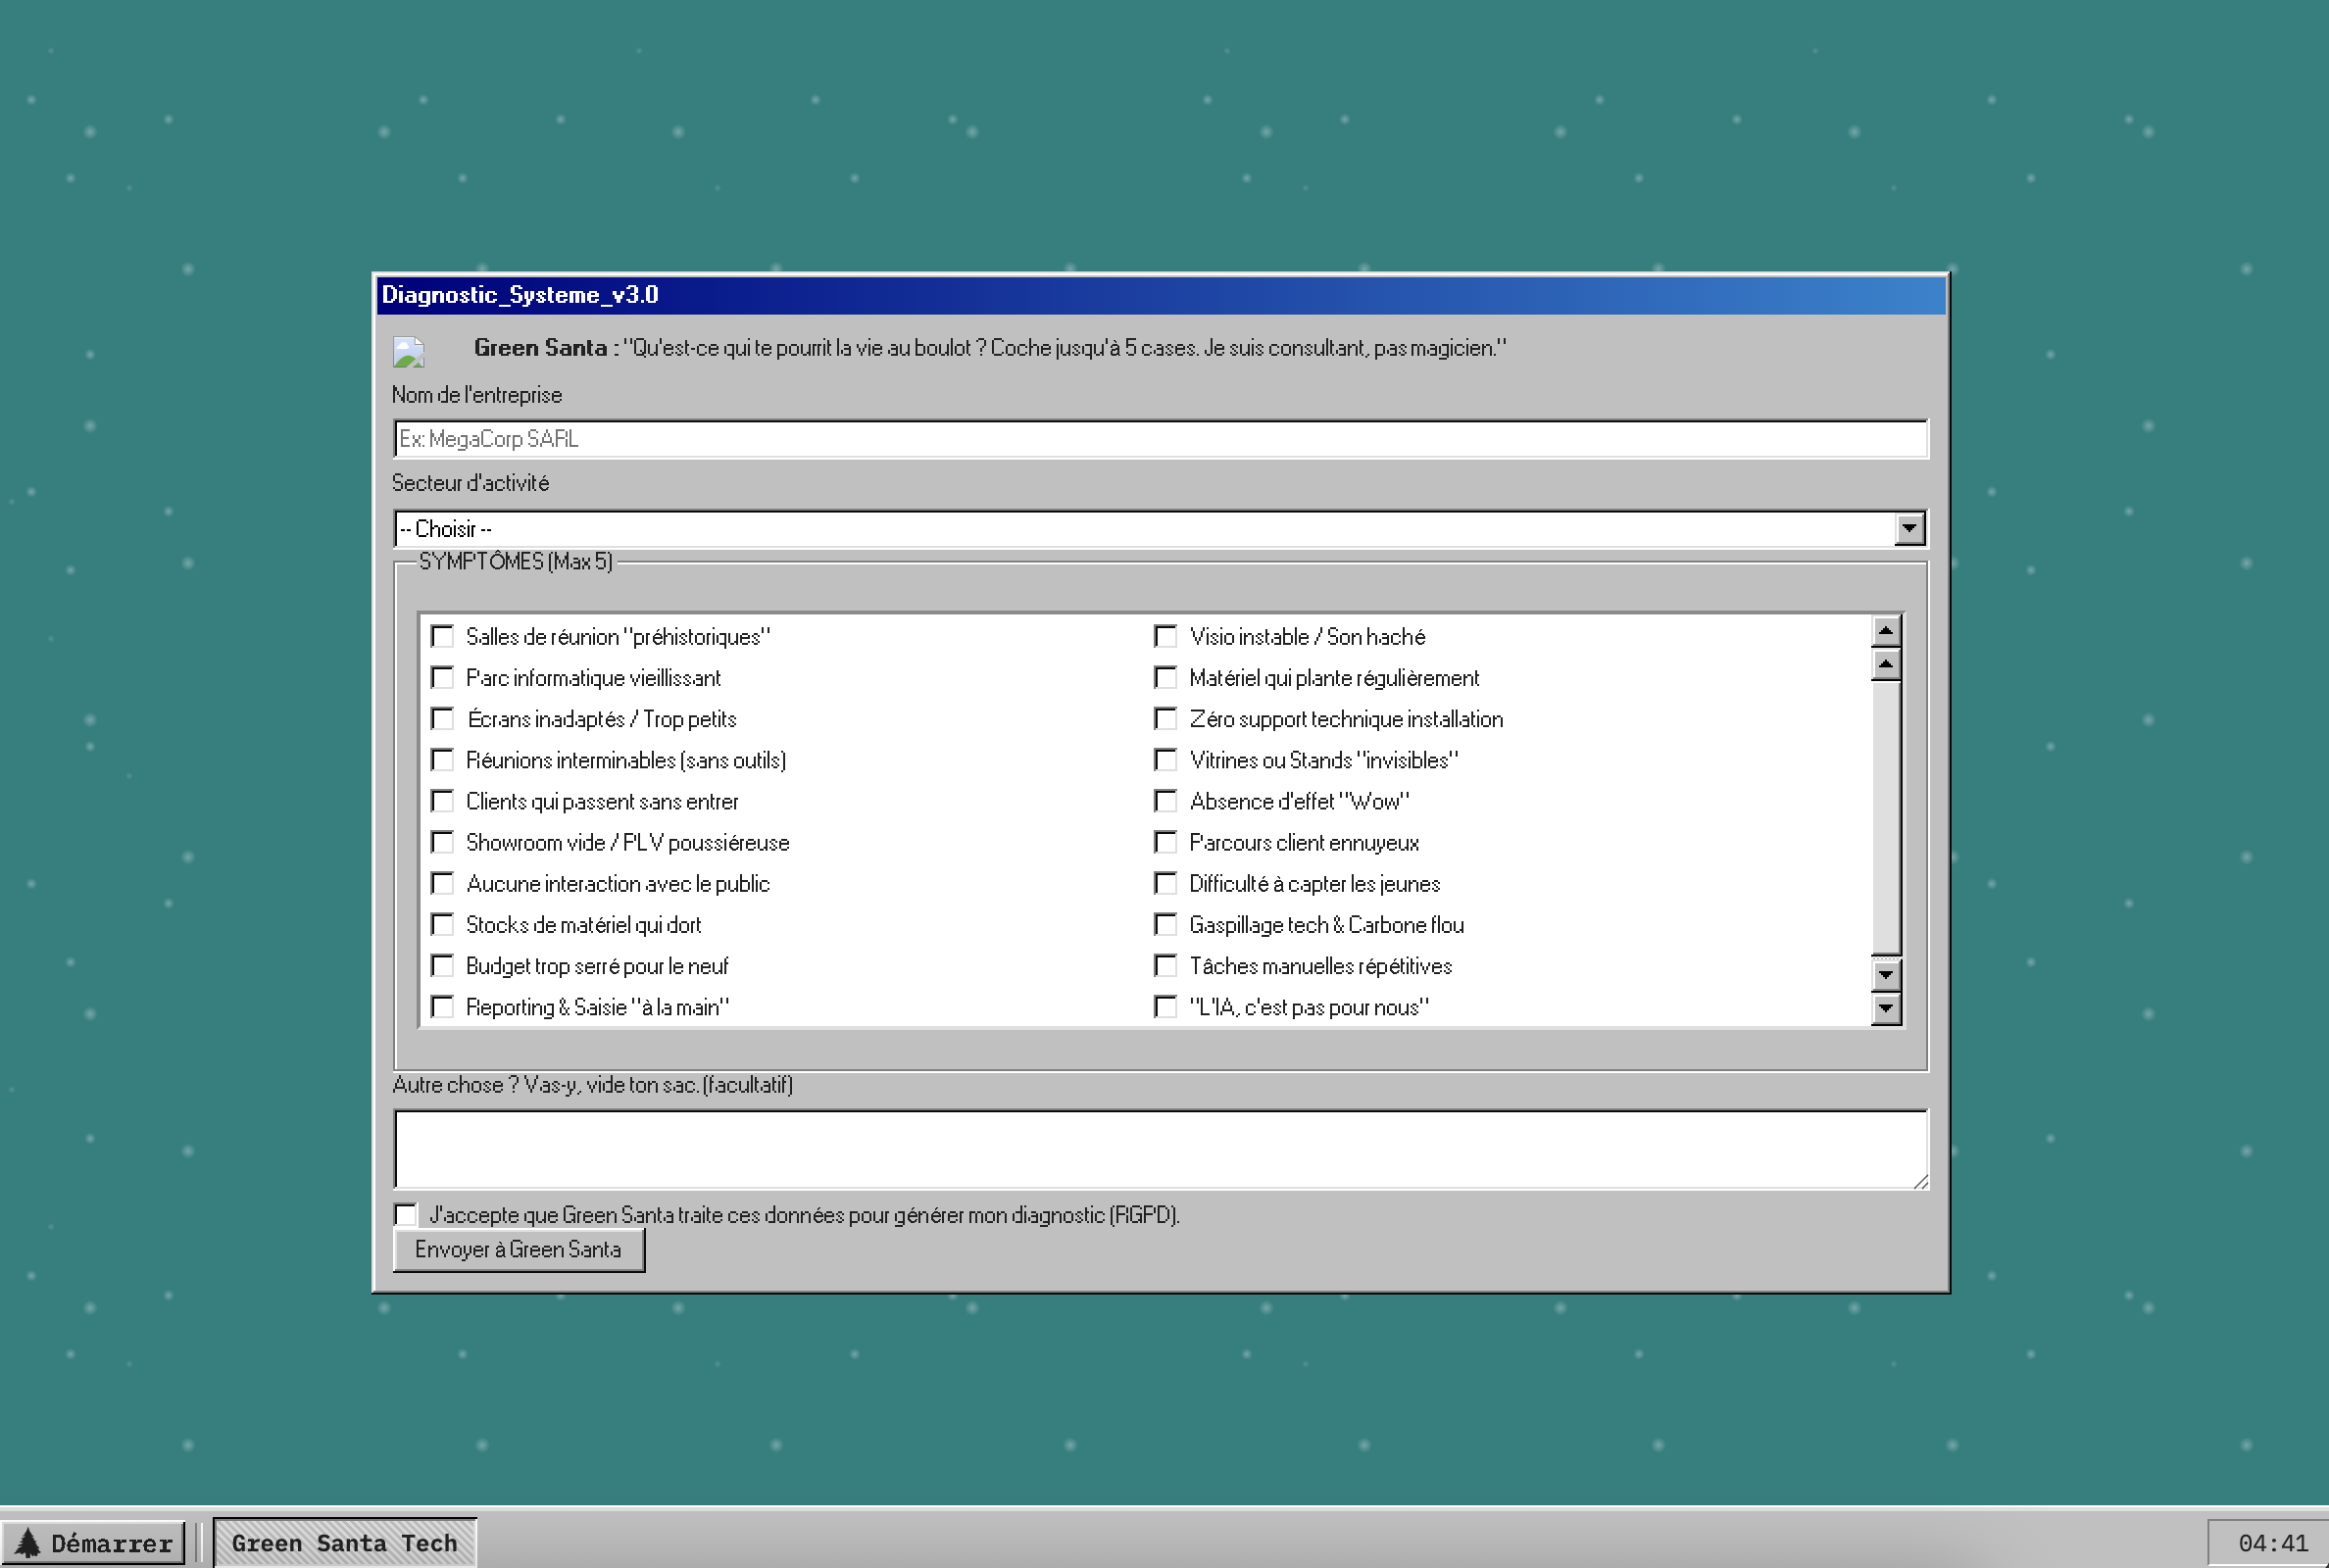2329x1568 pixels.
Task: Enable "Tâches manuelles répétitives" symptom
Action: click(x=1165, y=966)
